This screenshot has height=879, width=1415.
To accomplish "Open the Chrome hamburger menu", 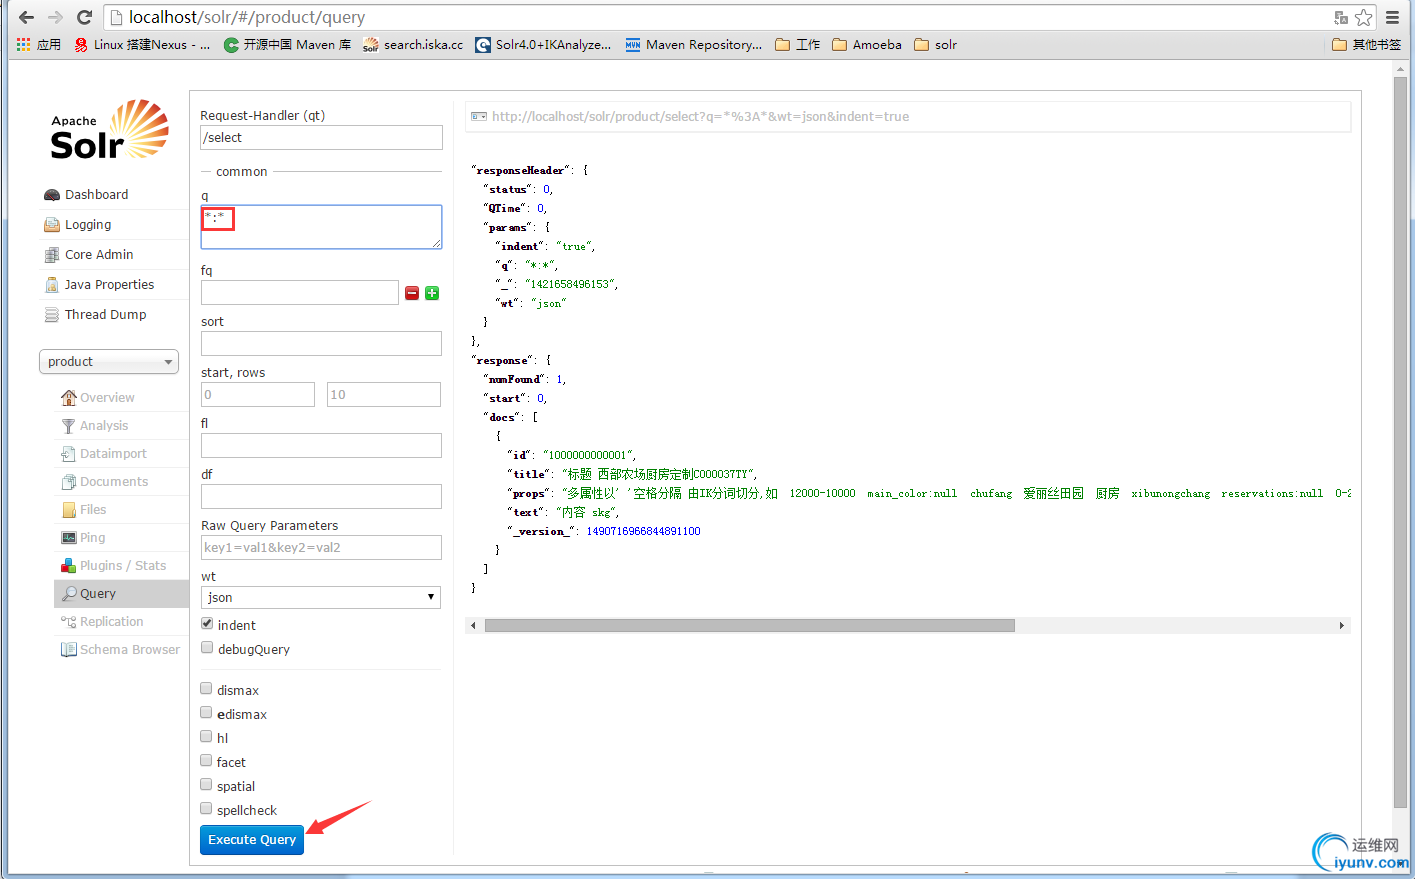I will (1392, 17).
